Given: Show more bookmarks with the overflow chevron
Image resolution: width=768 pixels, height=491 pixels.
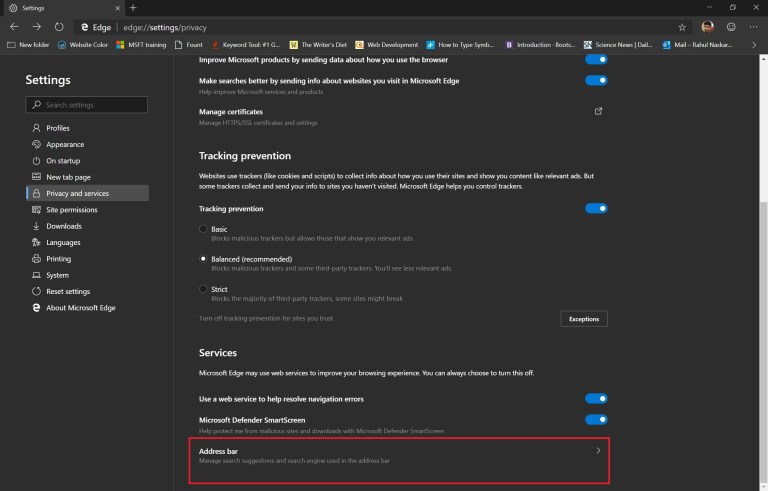Looking at the screenshot, I should tap(754, 45).
